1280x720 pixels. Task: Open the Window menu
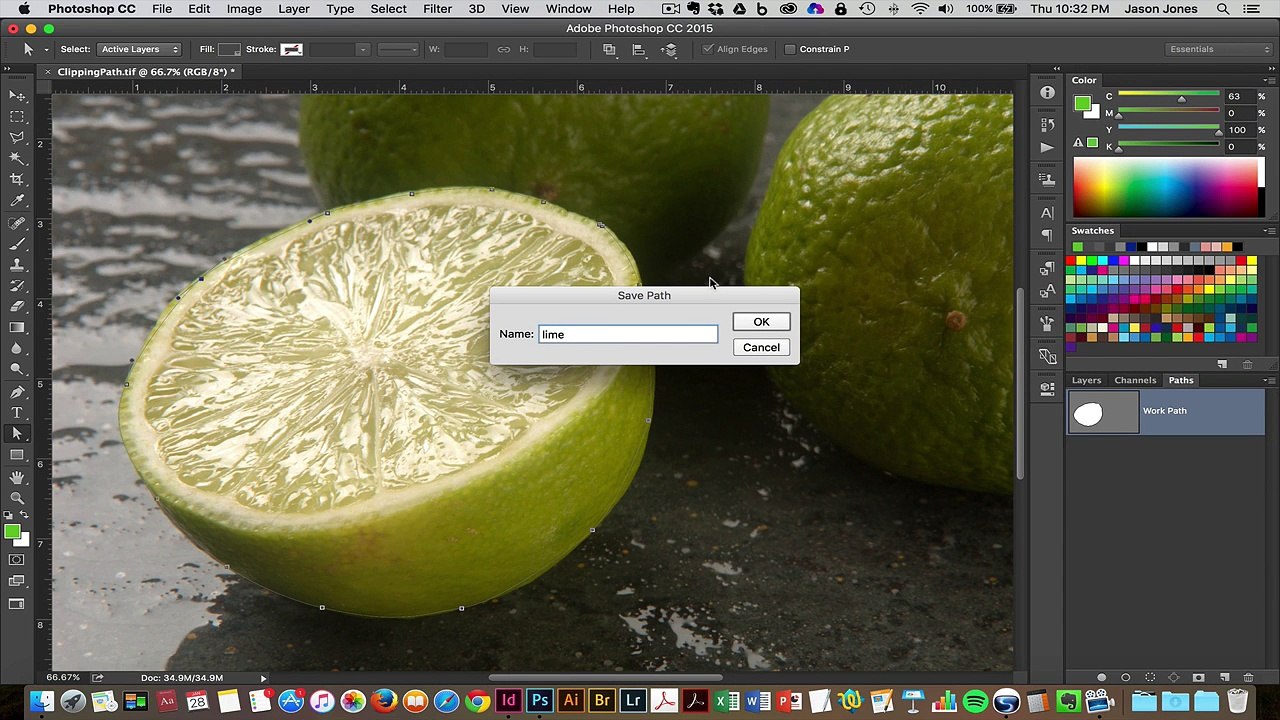click(568, 9)
